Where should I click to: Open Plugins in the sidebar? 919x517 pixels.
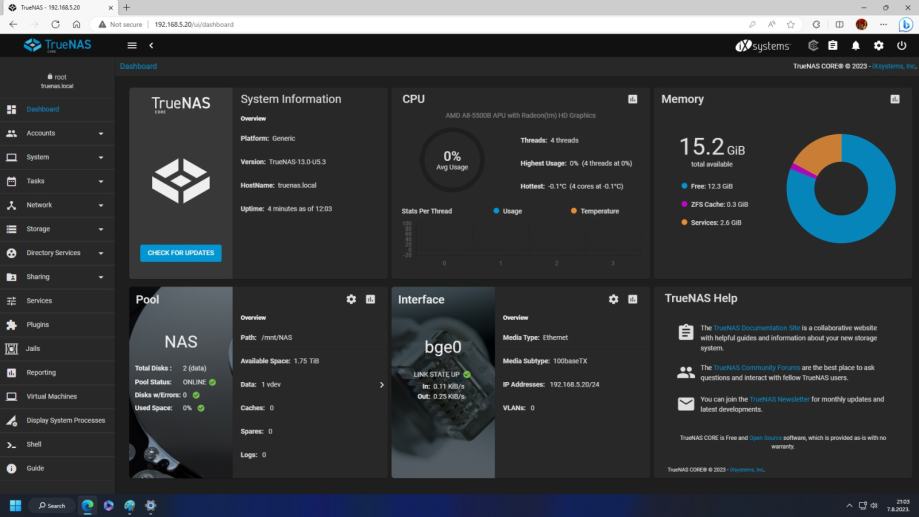pyautogui.click(x=57, y=325)
